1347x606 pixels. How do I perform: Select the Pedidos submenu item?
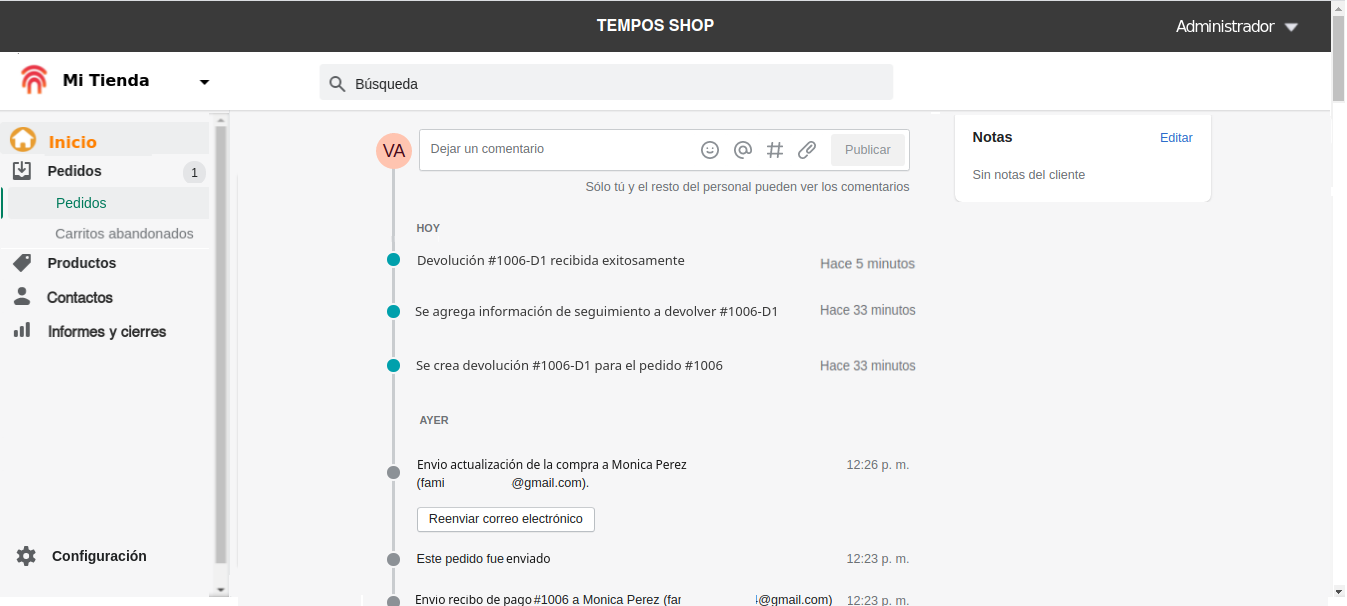coord(81,203)
